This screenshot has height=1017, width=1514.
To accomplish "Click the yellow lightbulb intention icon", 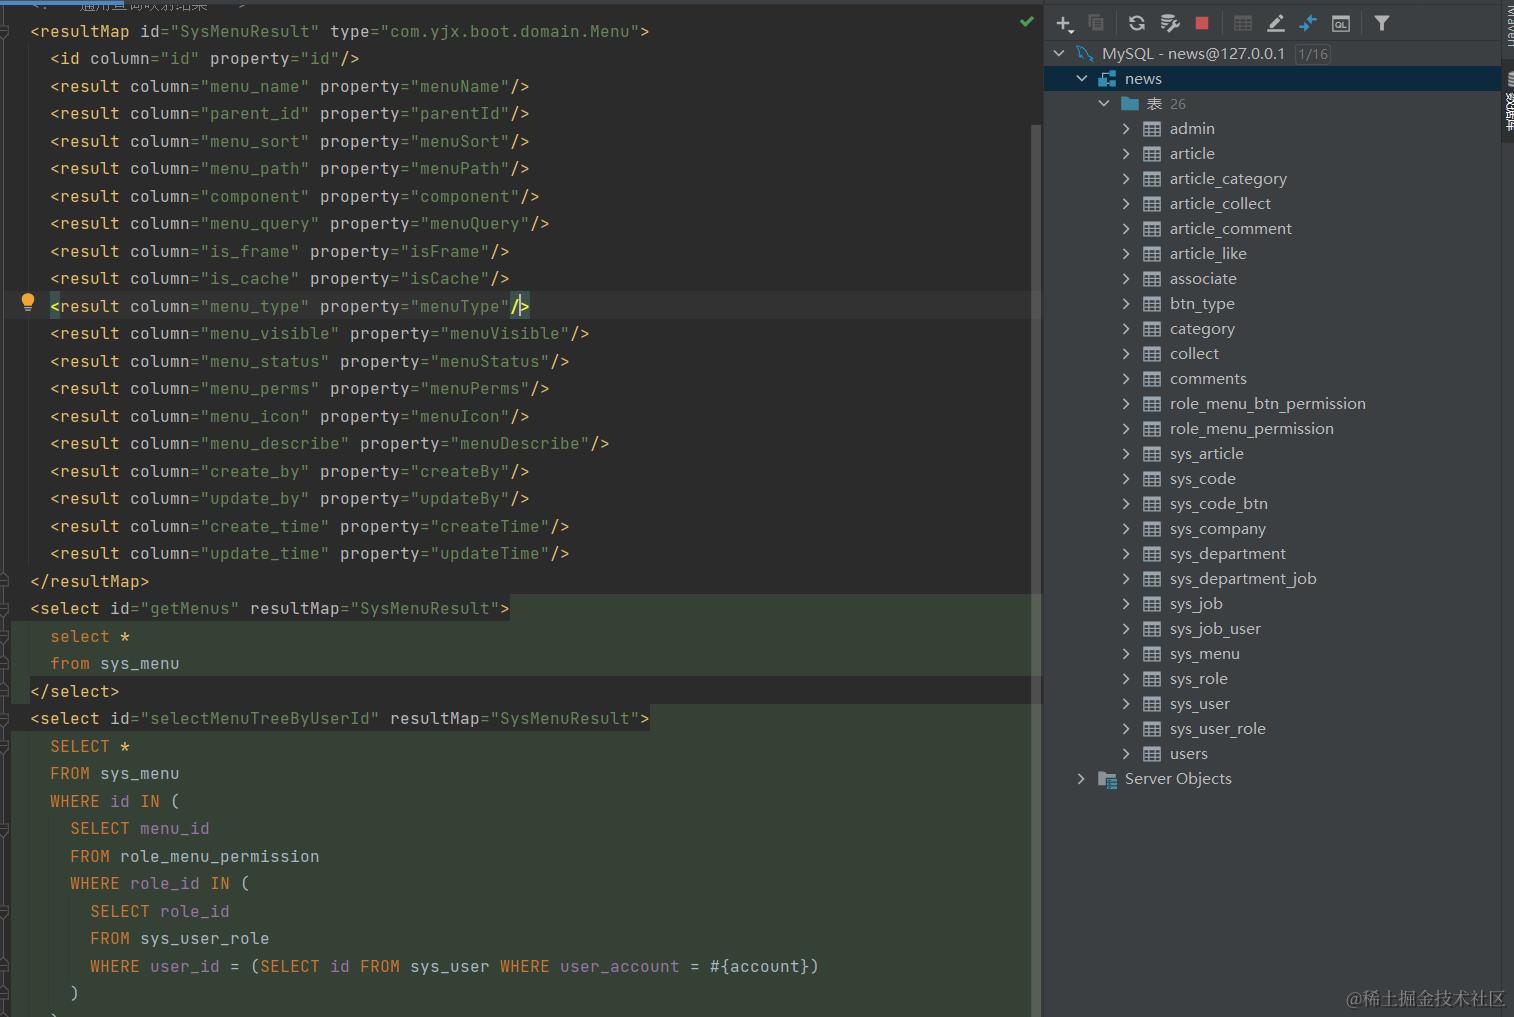I will click(x=28, y=302).
